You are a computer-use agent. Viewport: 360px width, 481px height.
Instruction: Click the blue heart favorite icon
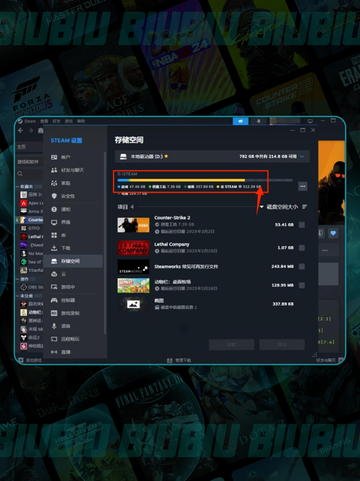pyautogui.click(x=333, y=233)
